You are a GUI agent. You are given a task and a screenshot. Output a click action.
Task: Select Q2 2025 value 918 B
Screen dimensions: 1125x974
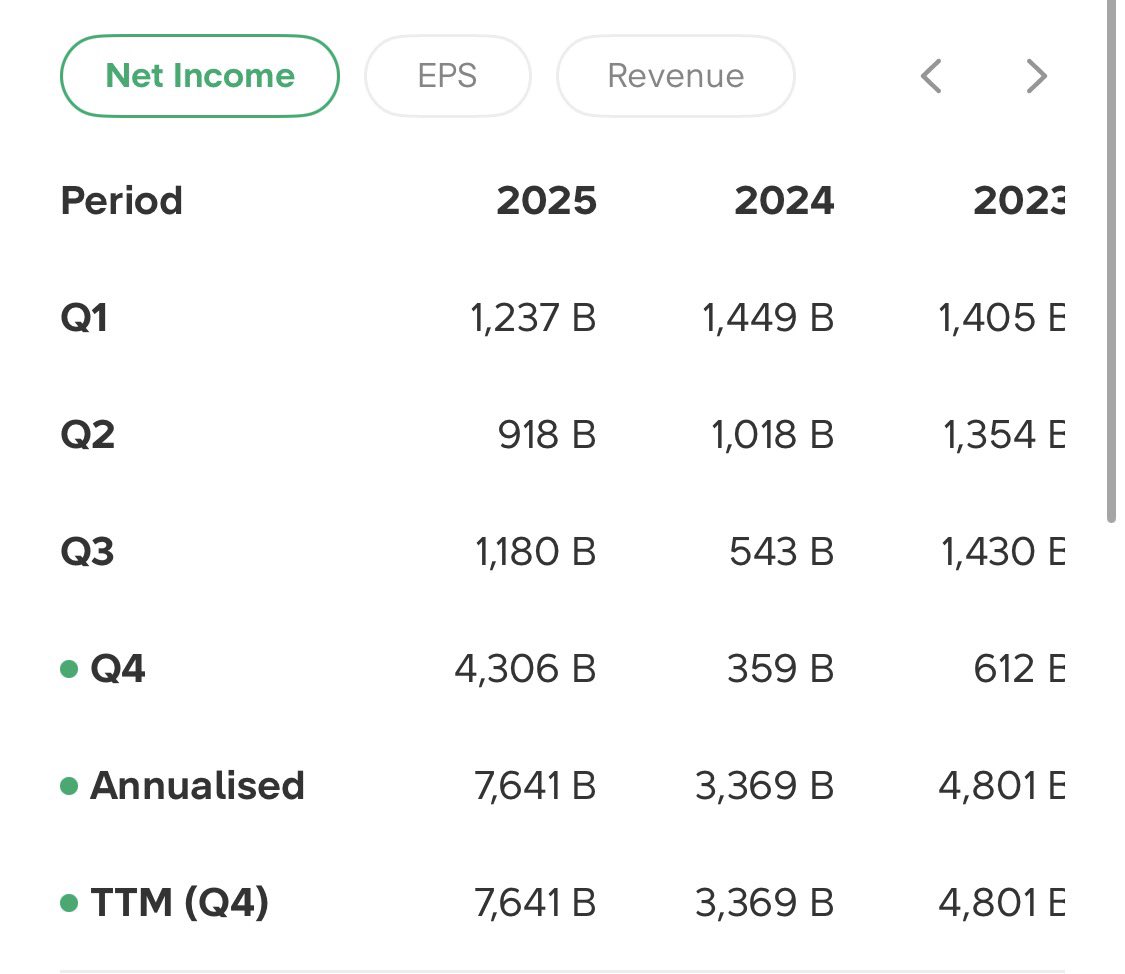coord(547,435)
